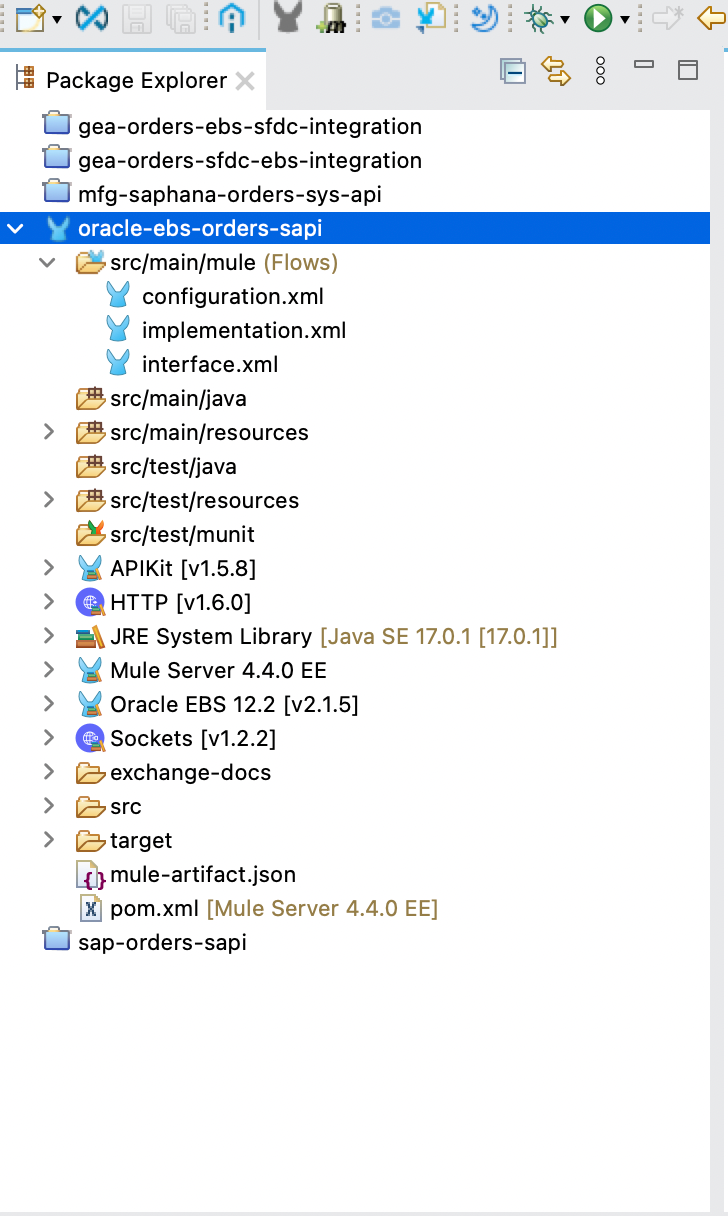The image size is (728, 1216).
Task: Click the Sockets globe icon
Action: click(90, 739)
